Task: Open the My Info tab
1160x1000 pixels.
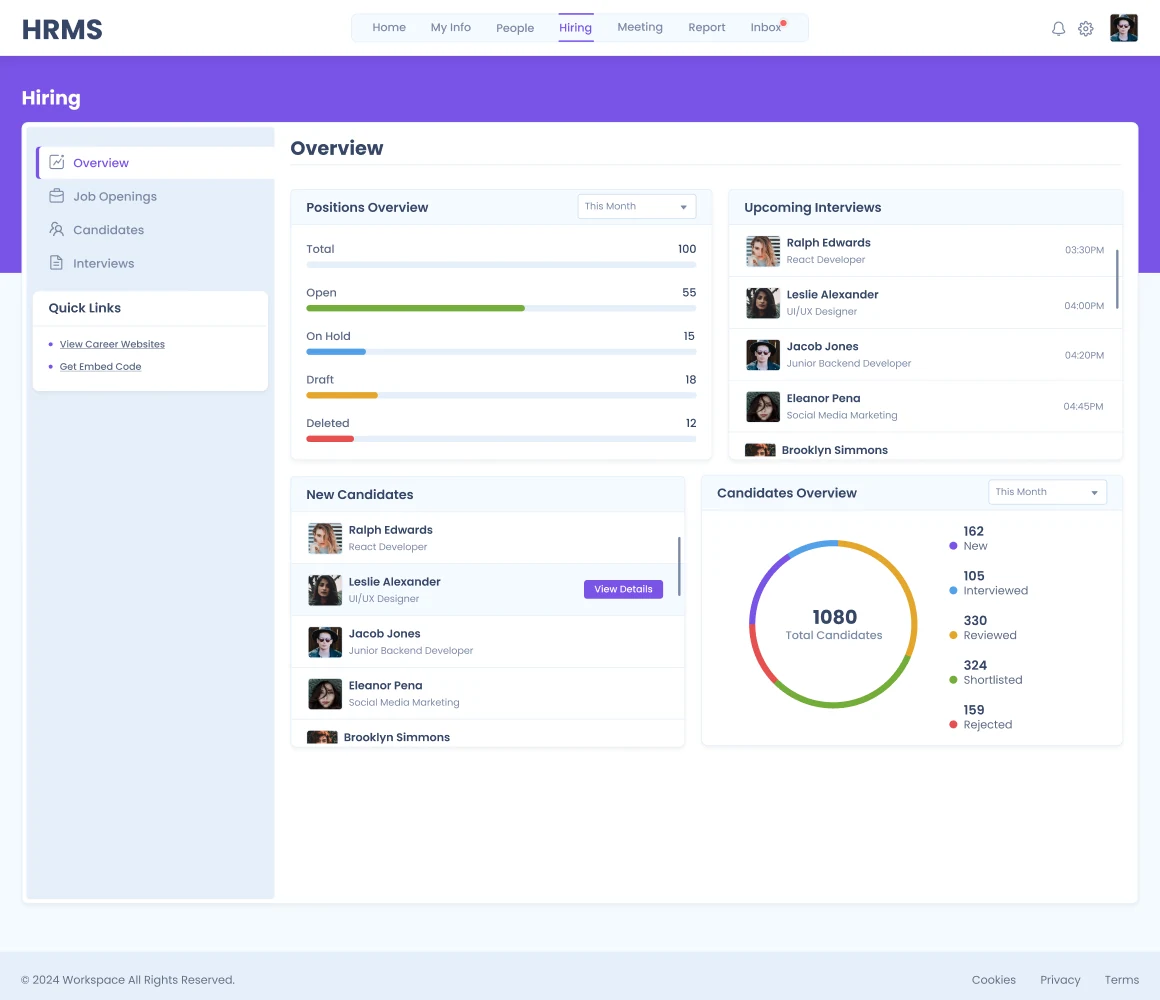Action: click(451, 27)
